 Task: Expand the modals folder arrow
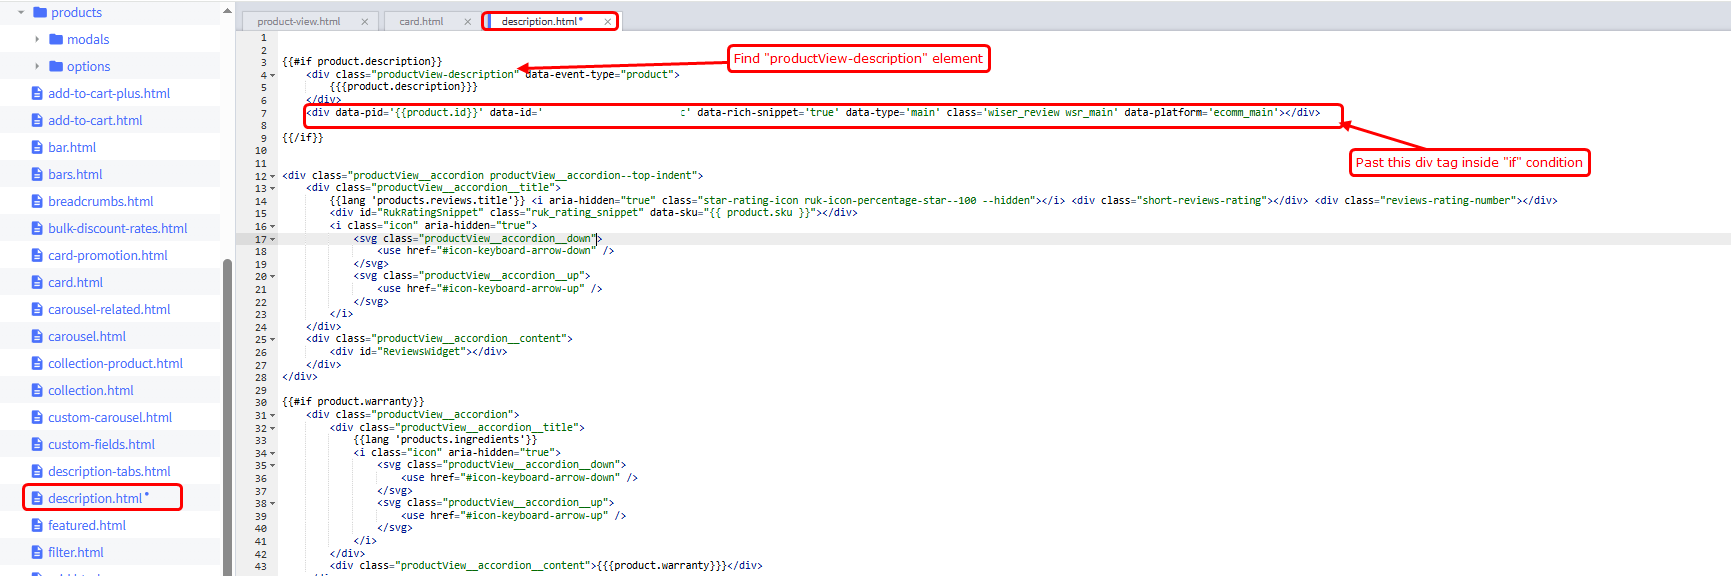[37, 39]
